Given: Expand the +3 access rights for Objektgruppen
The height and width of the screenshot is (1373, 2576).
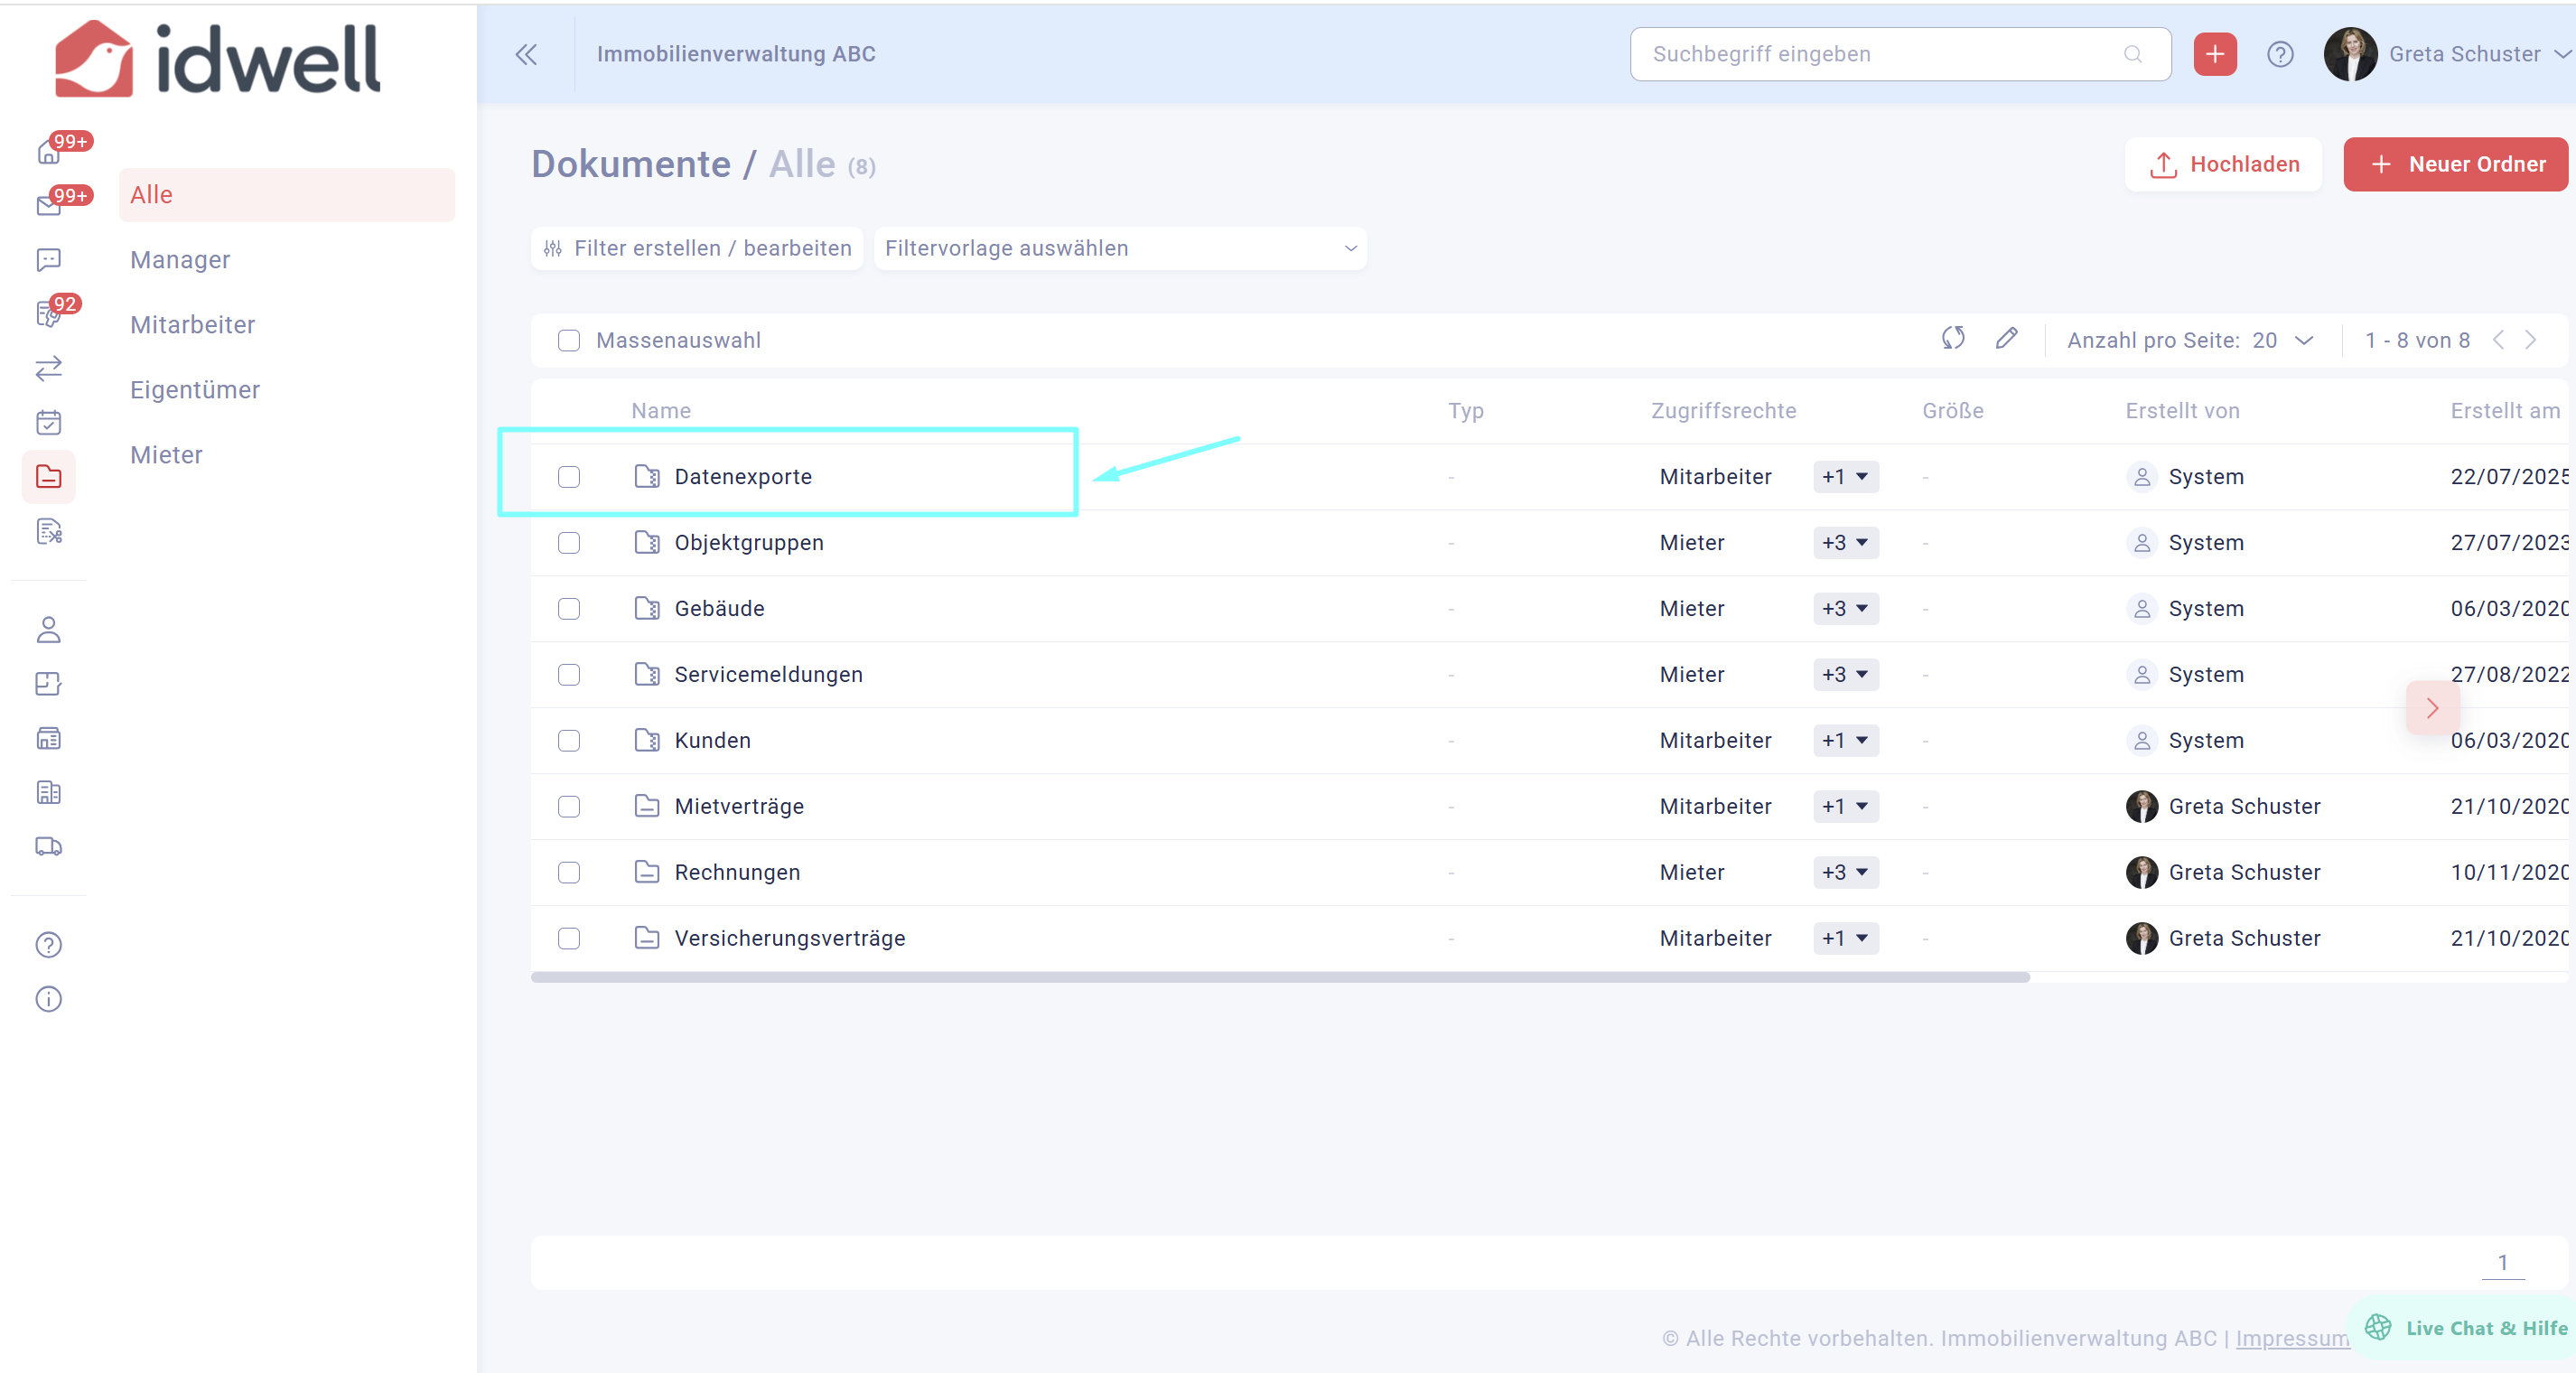Looking at the screenshot, I should pos(1845,543).
